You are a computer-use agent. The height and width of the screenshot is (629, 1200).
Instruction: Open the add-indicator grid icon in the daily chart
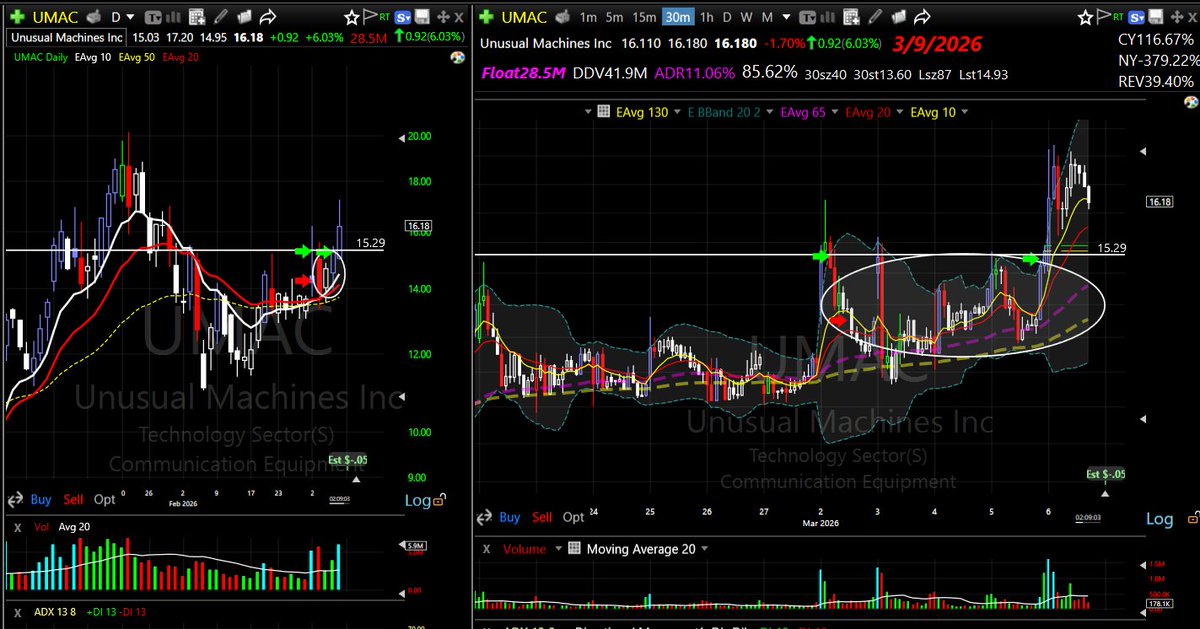click(x=197, y=17)
